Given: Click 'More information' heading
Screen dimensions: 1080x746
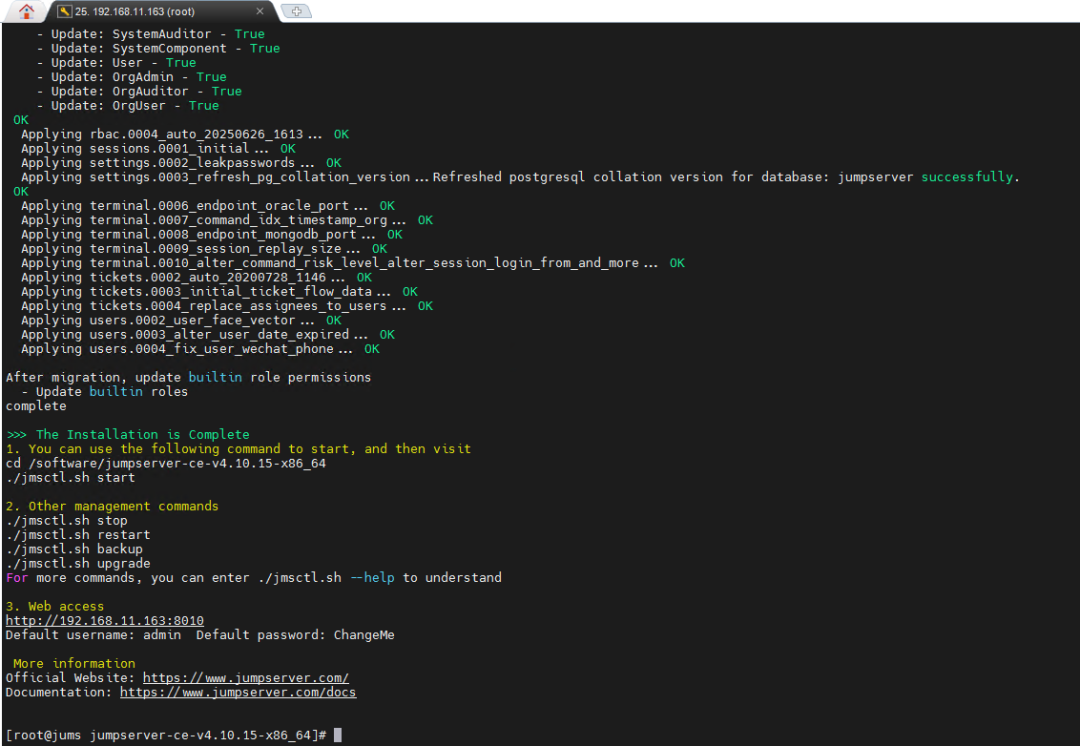Looking at the screenshot, I should pos(74,663).
